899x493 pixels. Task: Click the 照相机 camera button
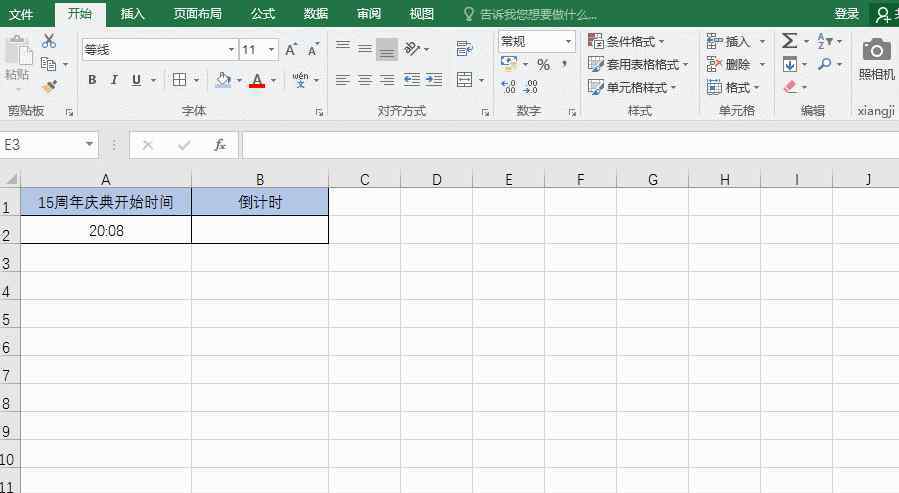(x=876, y=58)
